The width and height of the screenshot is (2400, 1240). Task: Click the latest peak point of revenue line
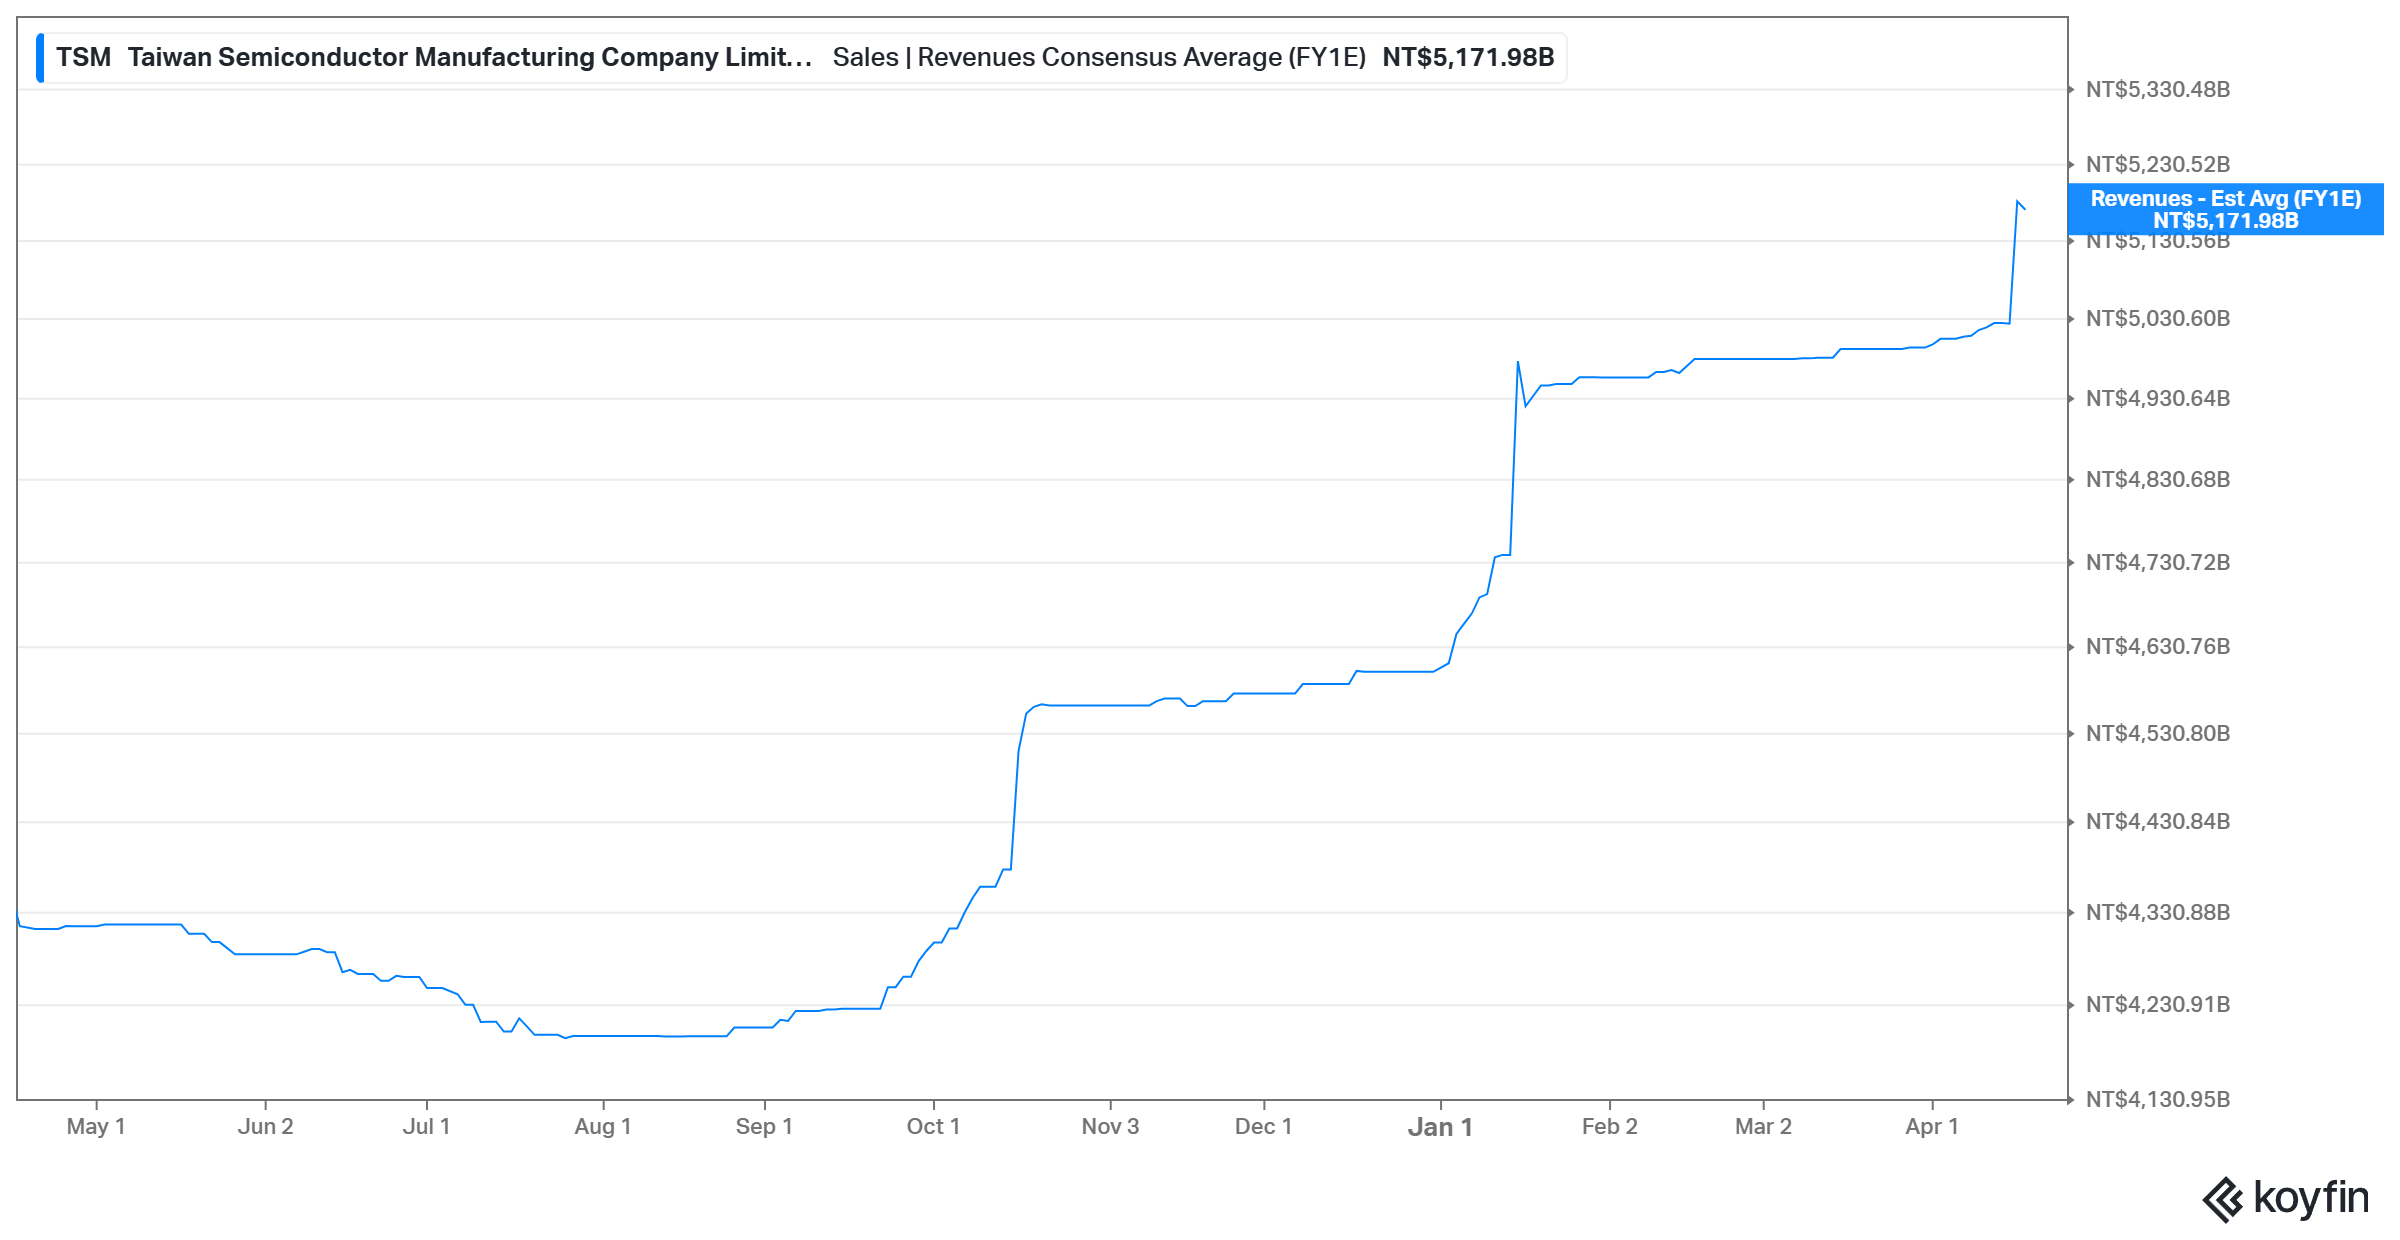tap(2017, 201)
